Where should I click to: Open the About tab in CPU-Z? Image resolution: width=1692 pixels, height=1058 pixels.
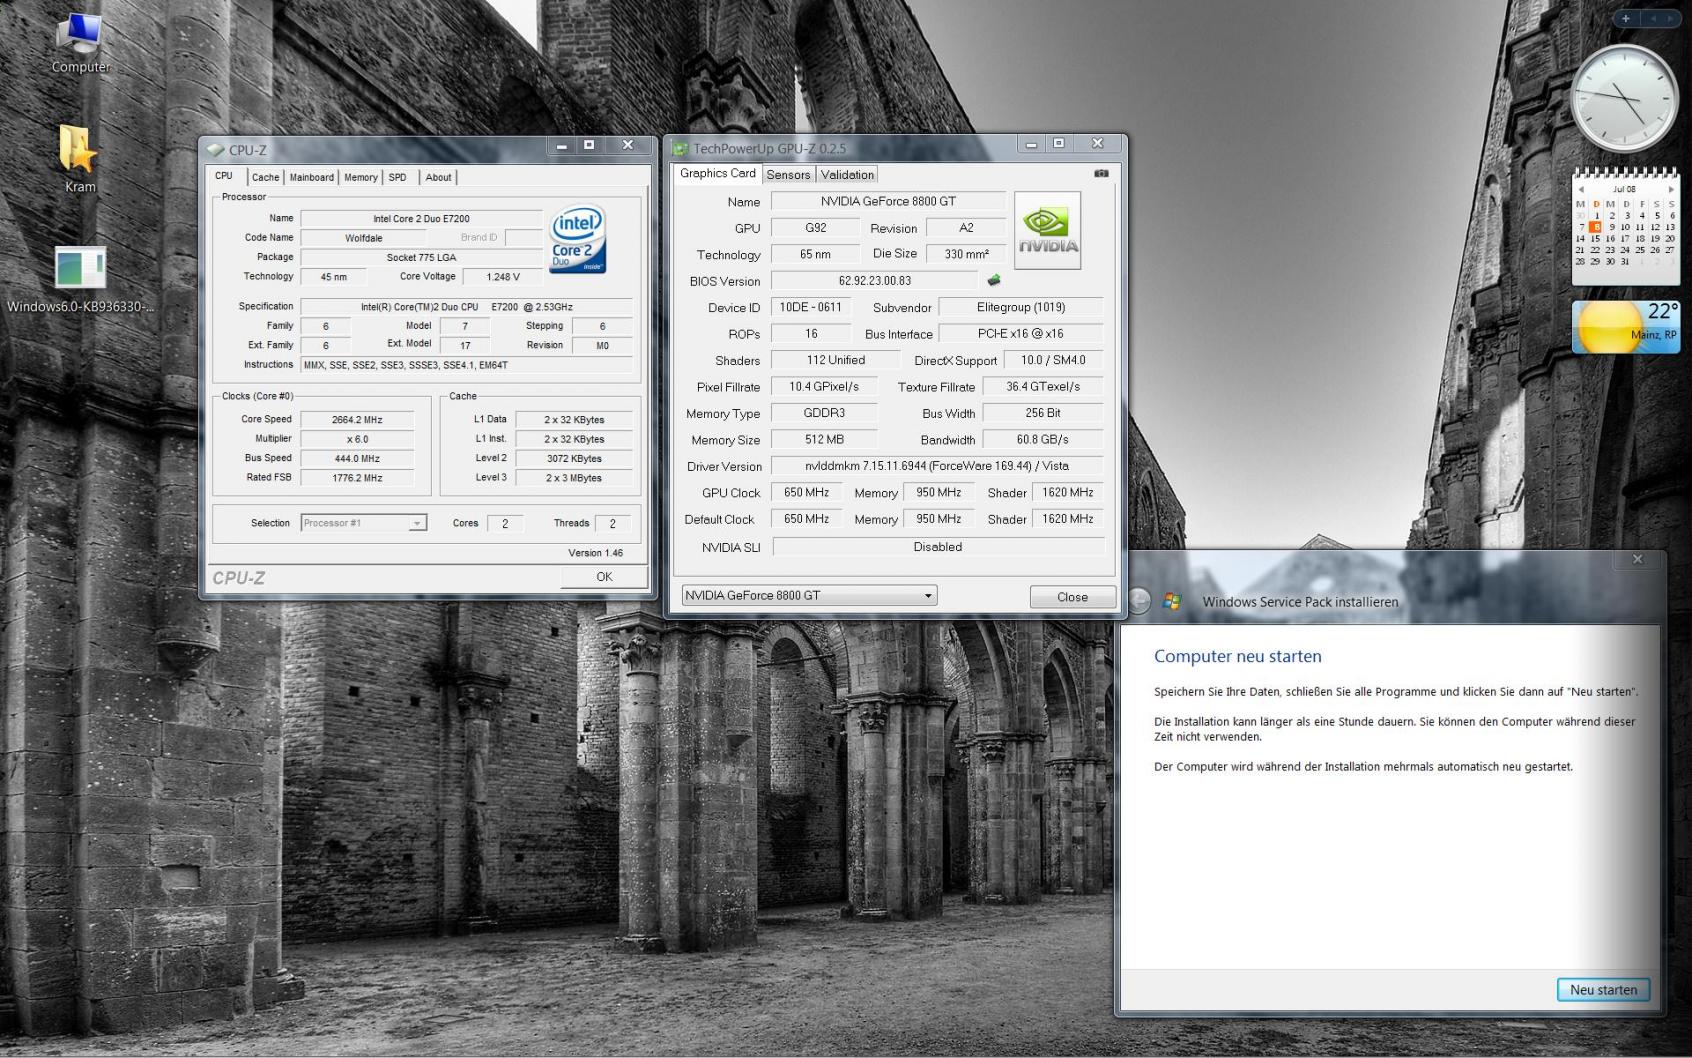[438, 177]
